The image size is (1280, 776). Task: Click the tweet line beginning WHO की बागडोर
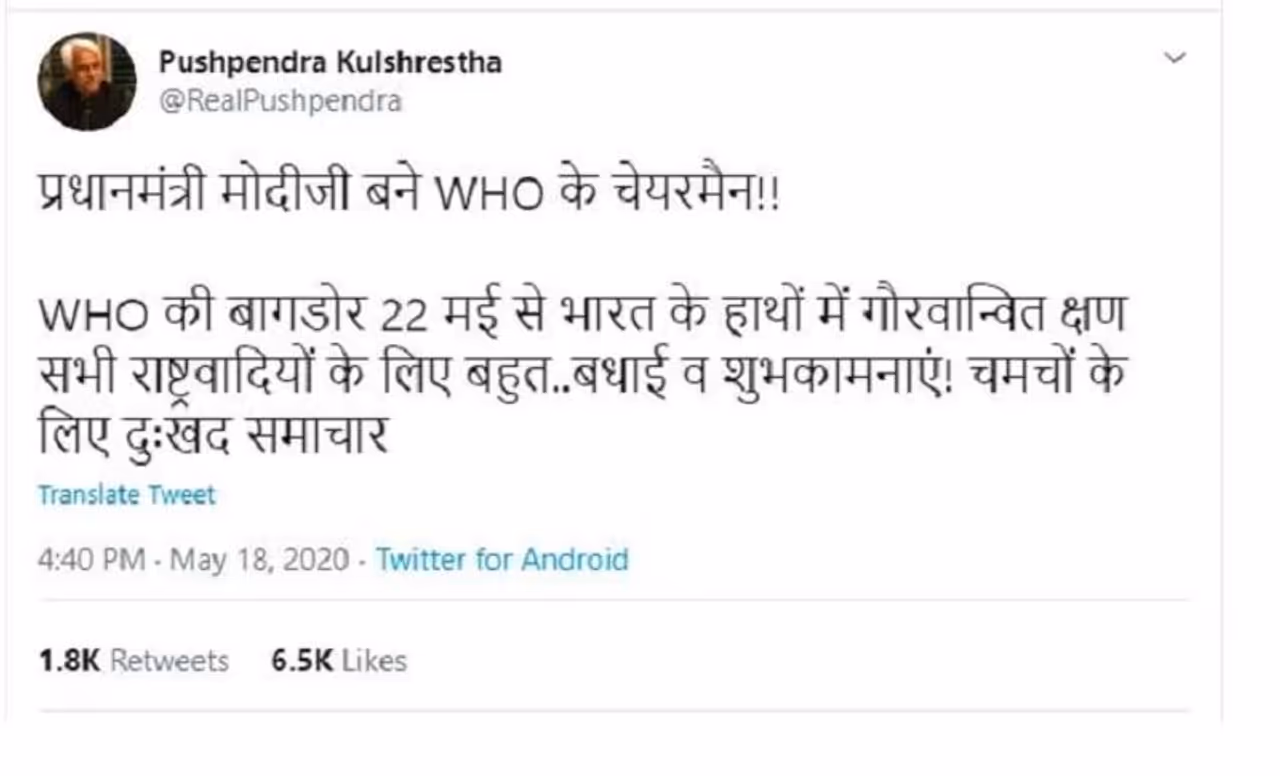coord(580,318)
